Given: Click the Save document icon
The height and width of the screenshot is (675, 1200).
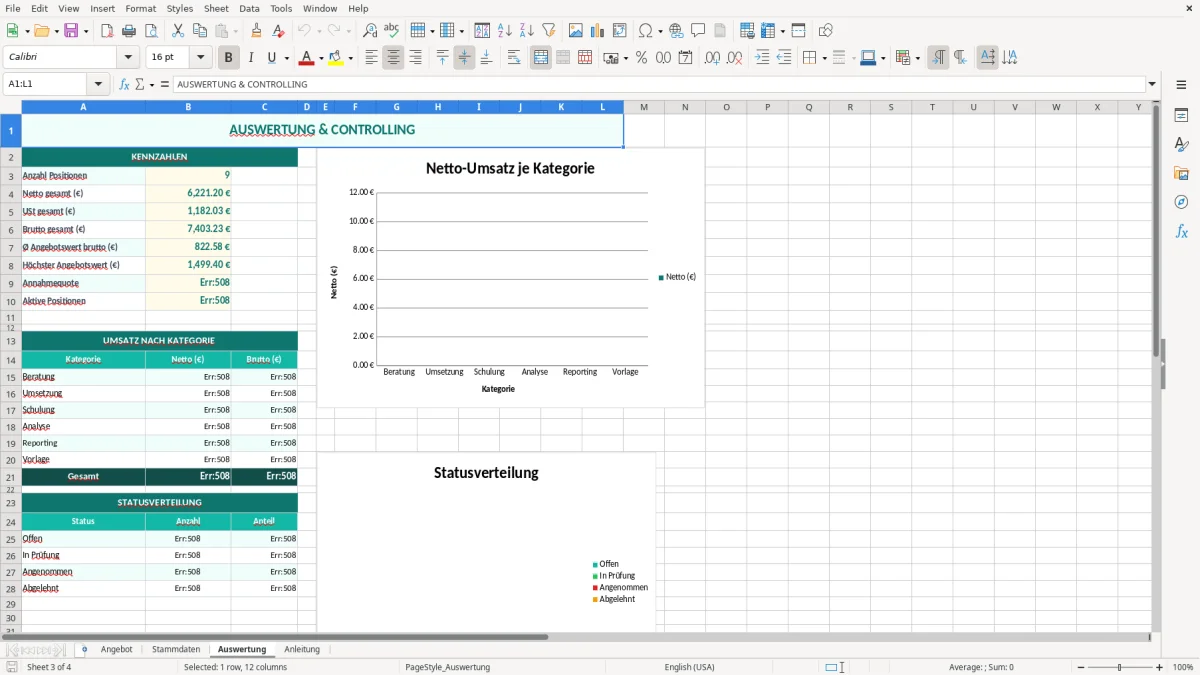Looking at the screenshot, I should (x=71, y=31).
